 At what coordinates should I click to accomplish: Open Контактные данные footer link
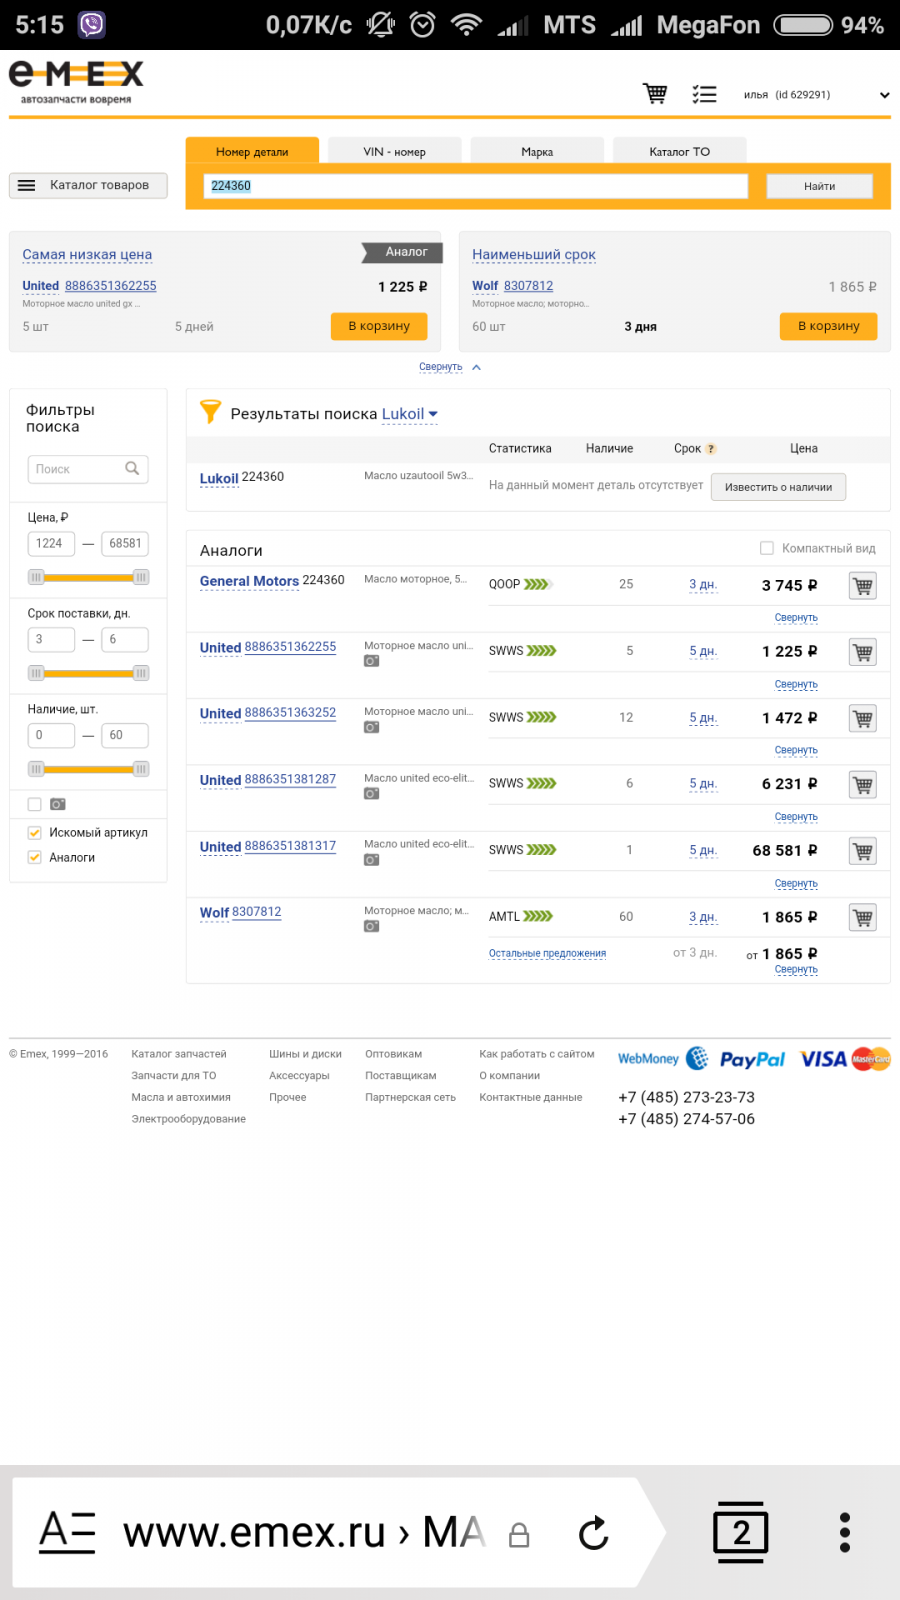[530, 1097]
